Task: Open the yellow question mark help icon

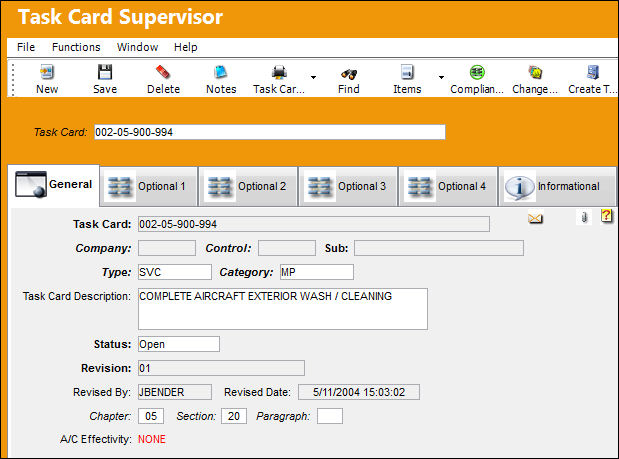Action: (x=606, y=215)
